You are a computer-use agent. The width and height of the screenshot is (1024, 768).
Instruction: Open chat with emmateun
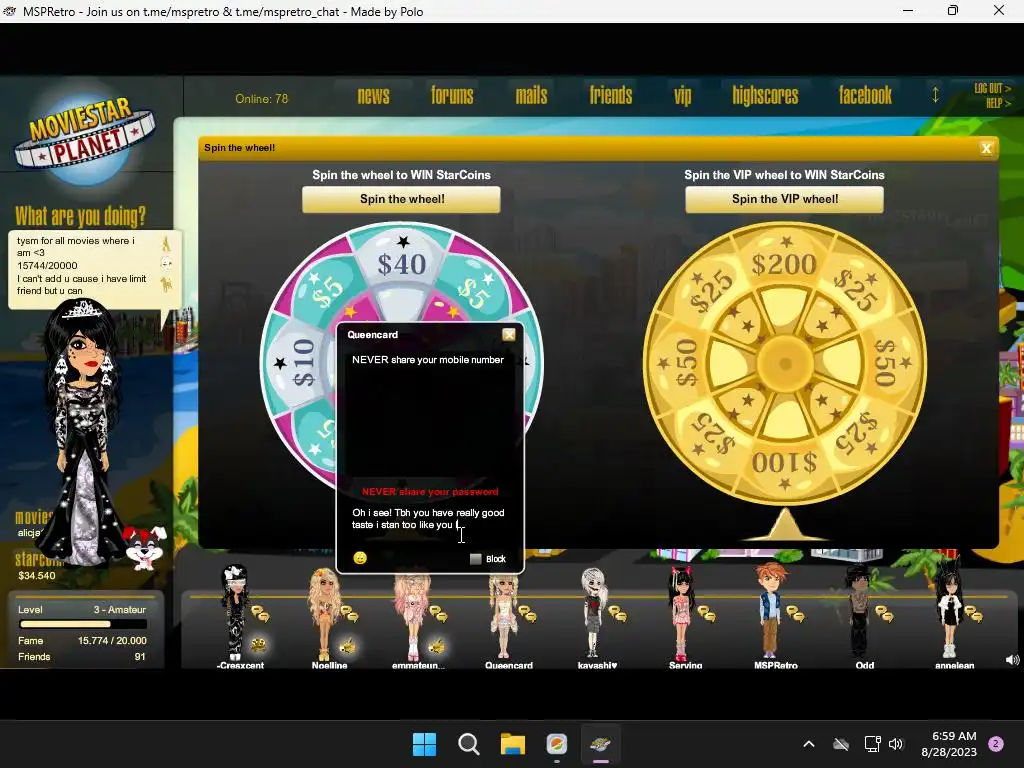pyautogui.click(x=438, y=614)
